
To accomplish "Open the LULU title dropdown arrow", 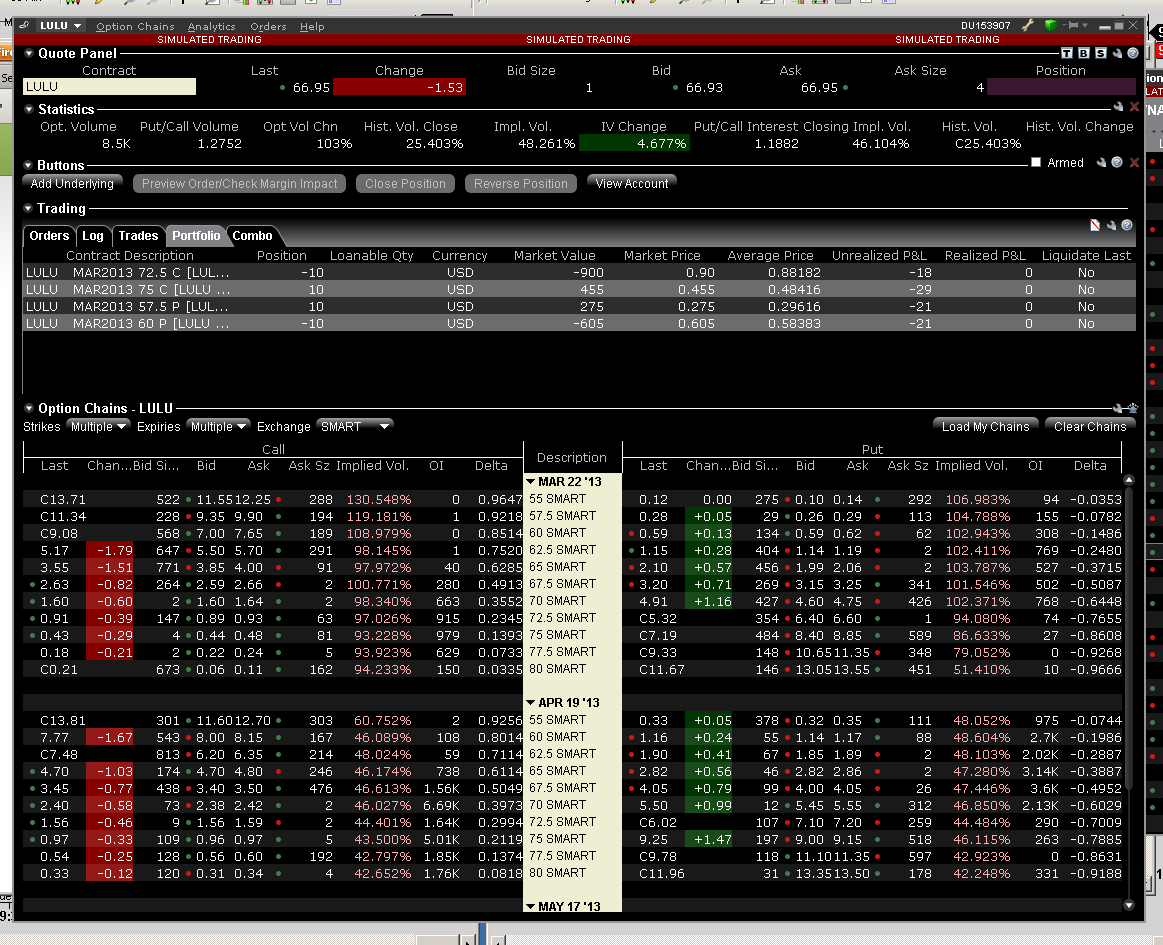I will point(77,26).
